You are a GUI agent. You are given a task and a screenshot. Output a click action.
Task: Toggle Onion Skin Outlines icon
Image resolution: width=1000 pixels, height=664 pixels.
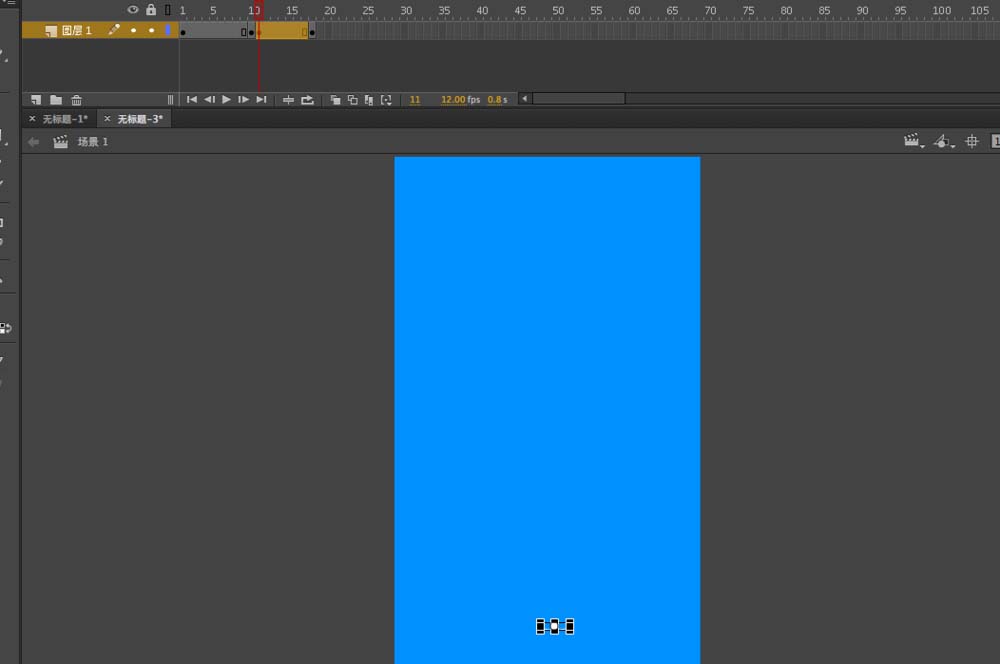point(352,100)
